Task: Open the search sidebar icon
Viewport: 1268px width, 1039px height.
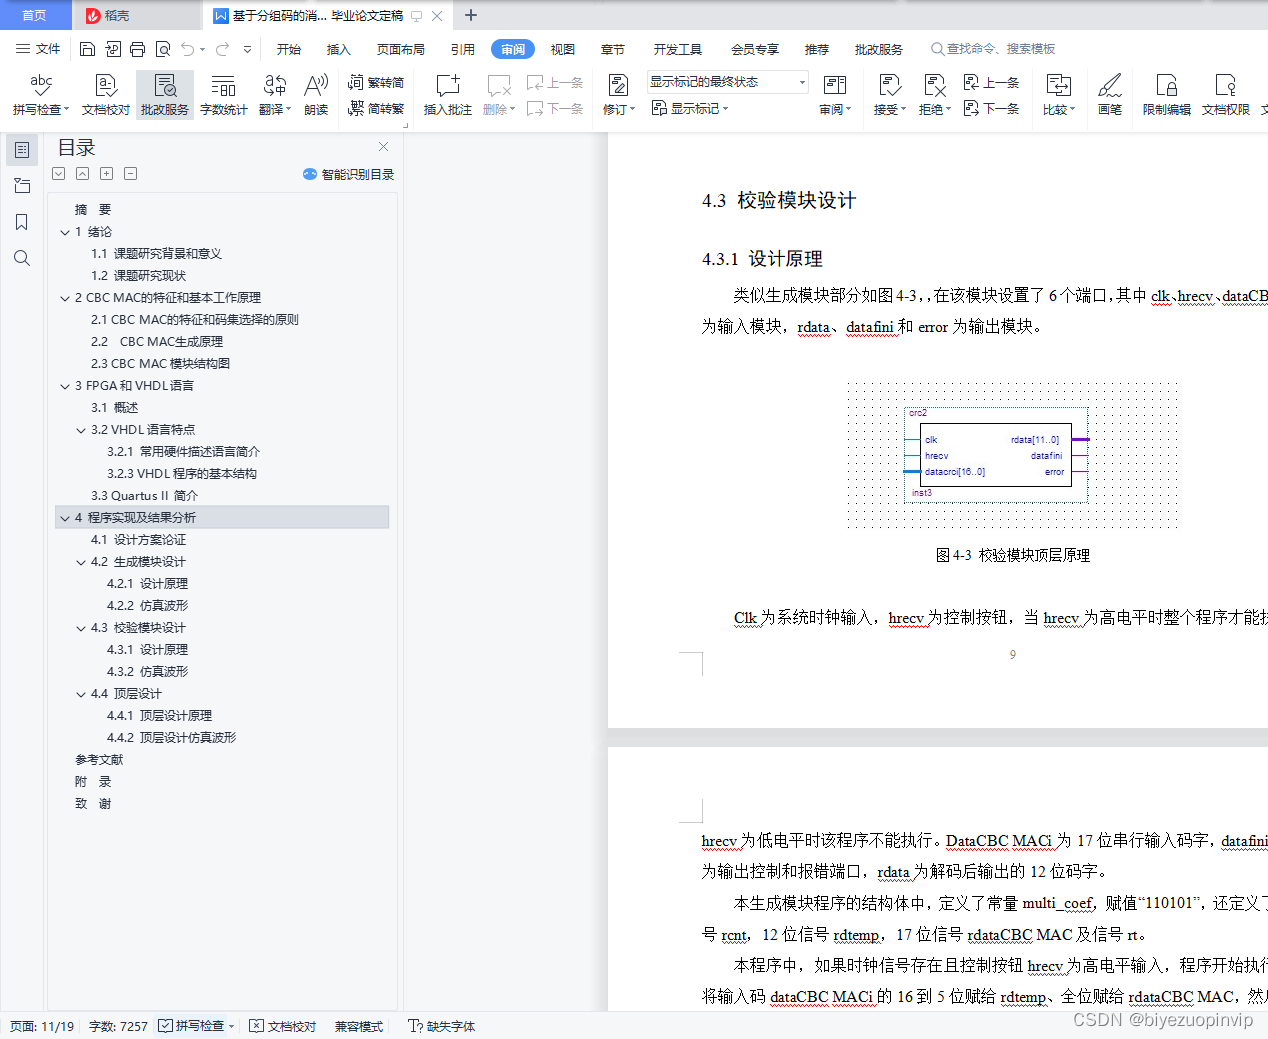Action: click(x=22, y=258)
